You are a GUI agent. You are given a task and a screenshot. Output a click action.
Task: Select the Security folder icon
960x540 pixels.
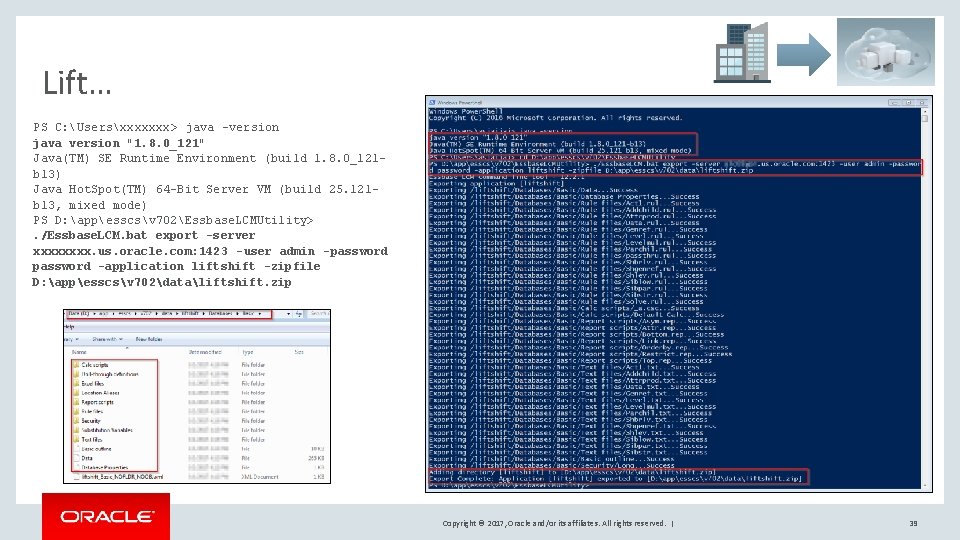pyautogui.click(x=77, y=421)
